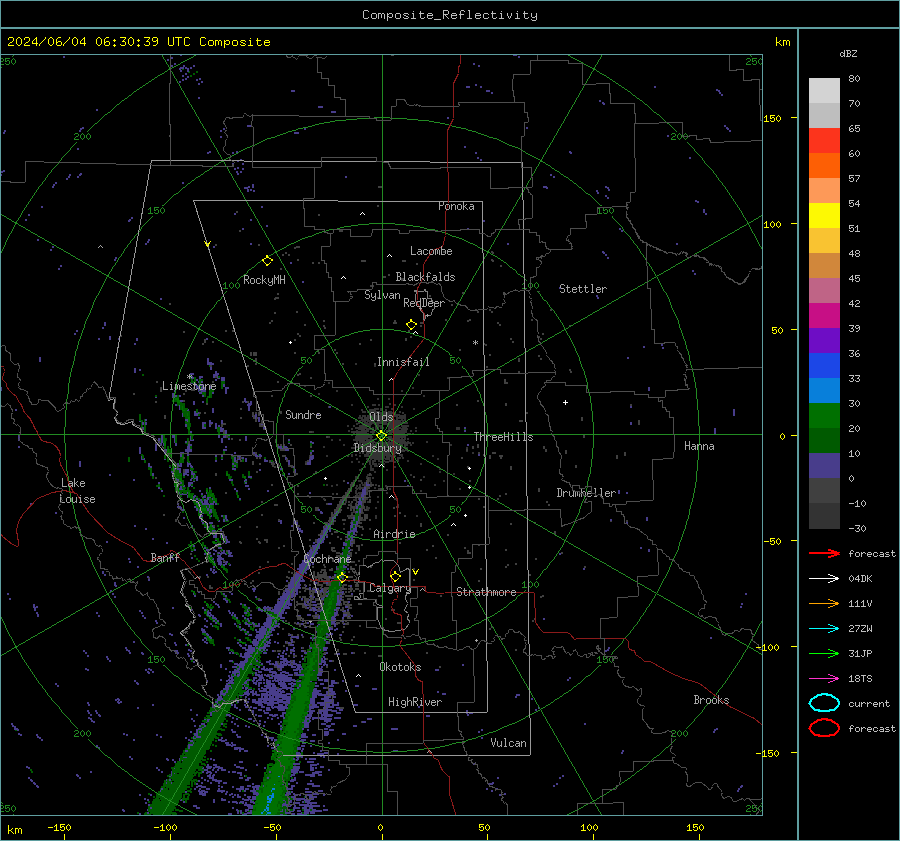Viewport: 900px width, 841px height.
Task: Click the Ponoka town label
Action: coord(456,206)
